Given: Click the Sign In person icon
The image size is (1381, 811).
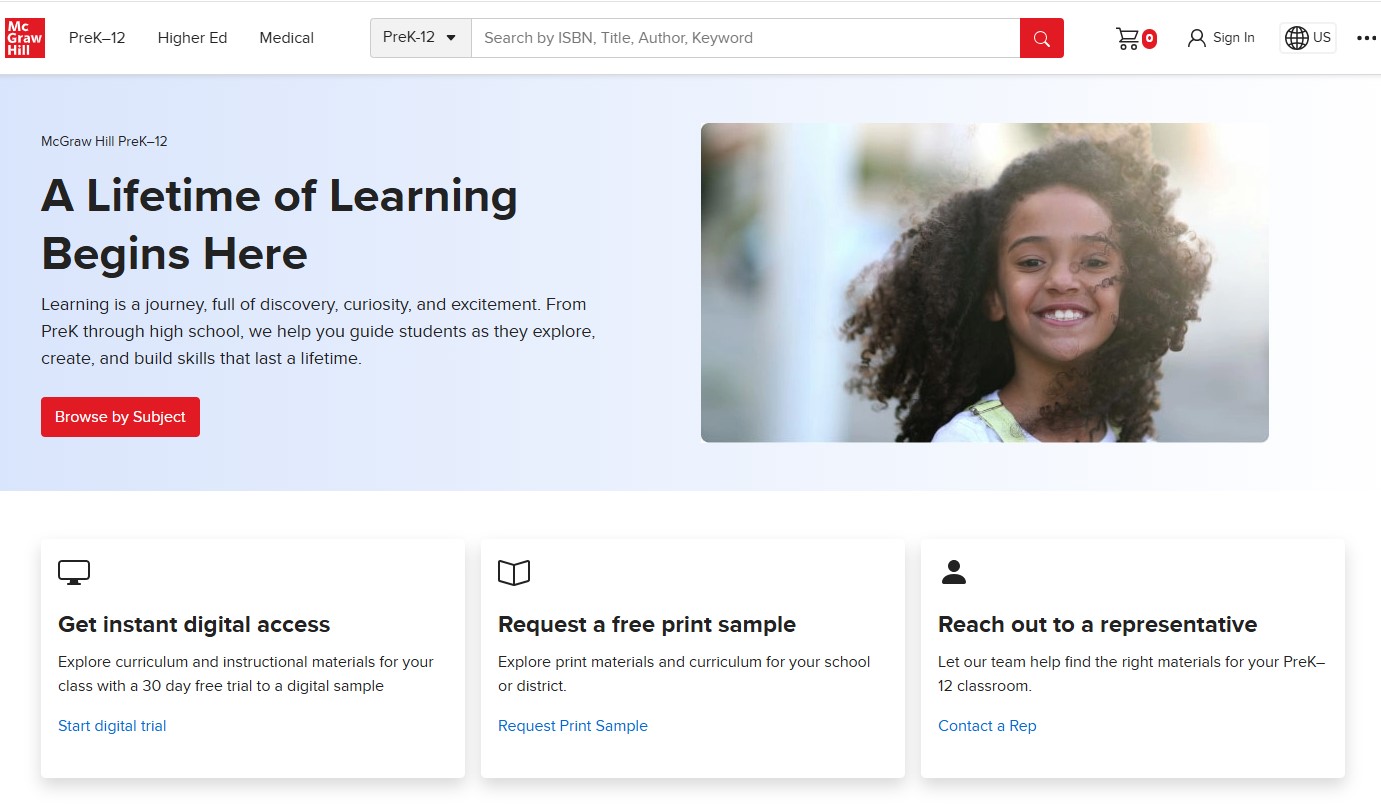Looking at the screenshot, I should point(1196,38).
